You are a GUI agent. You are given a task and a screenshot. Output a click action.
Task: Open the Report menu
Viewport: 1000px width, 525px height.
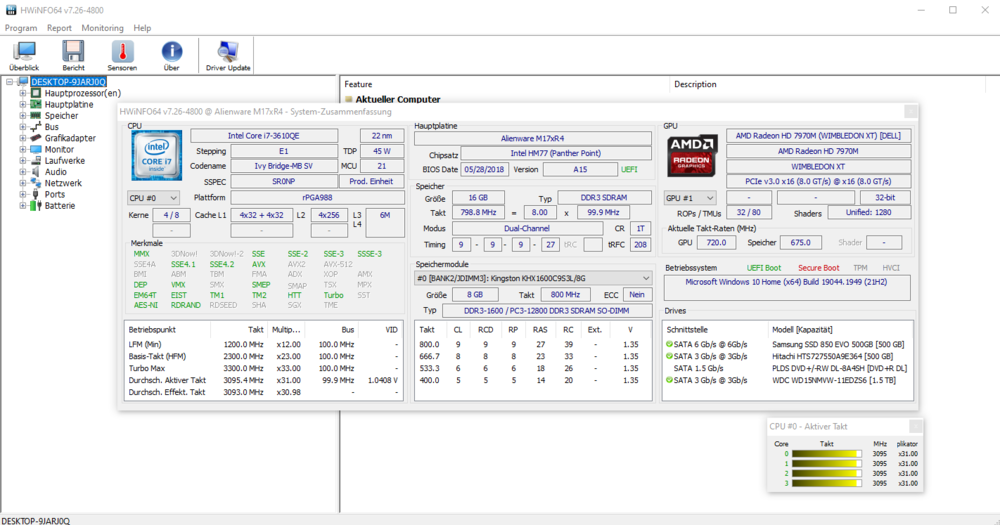(x=59, y=28)
